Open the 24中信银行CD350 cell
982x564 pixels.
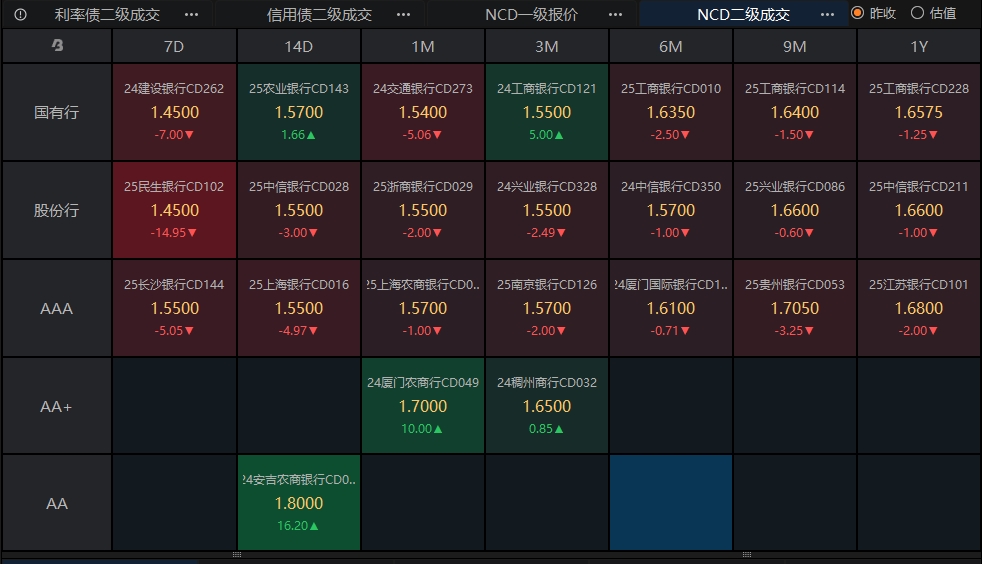[x=671, y=210]
